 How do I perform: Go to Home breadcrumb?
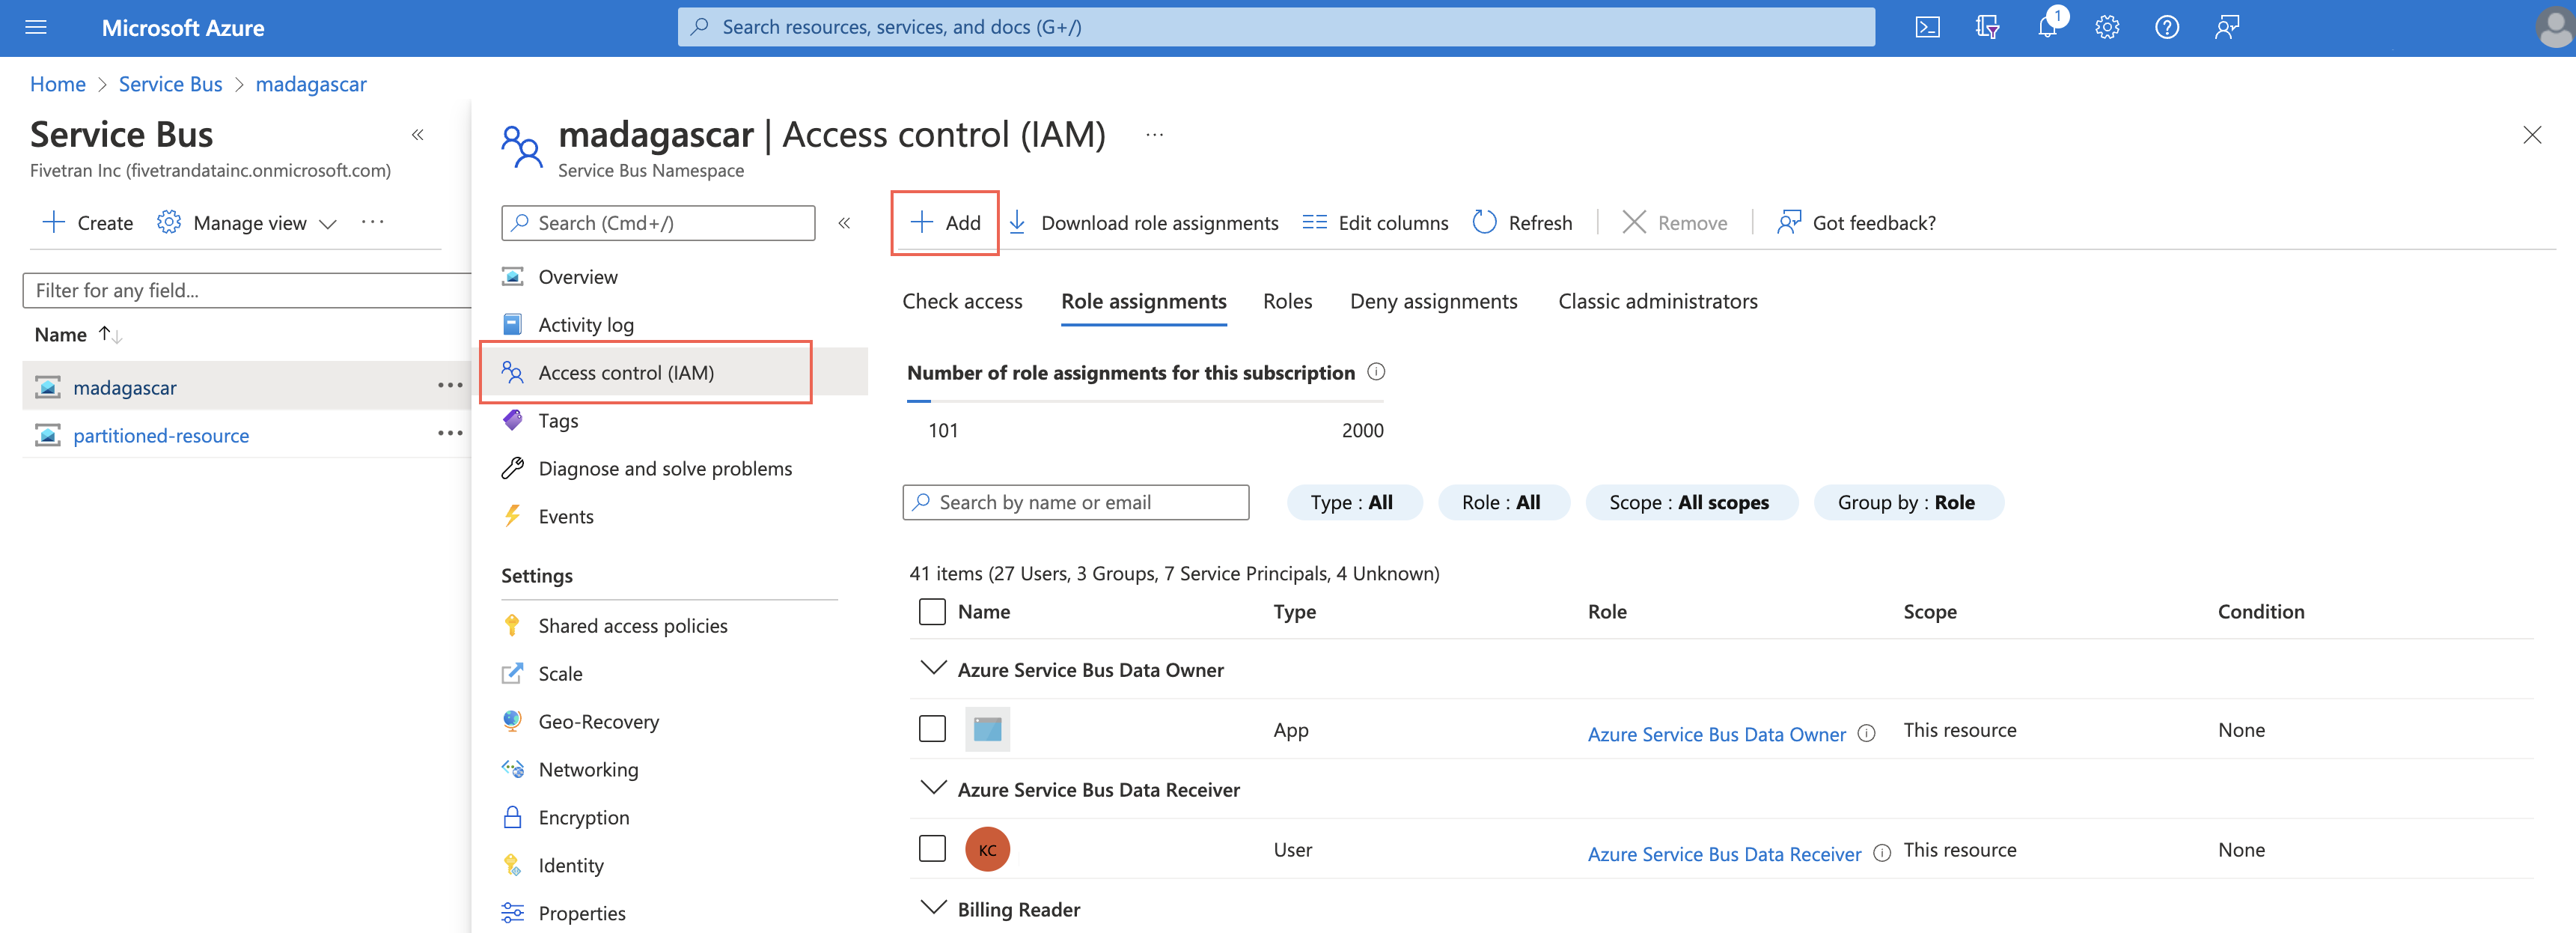(58, 84)
